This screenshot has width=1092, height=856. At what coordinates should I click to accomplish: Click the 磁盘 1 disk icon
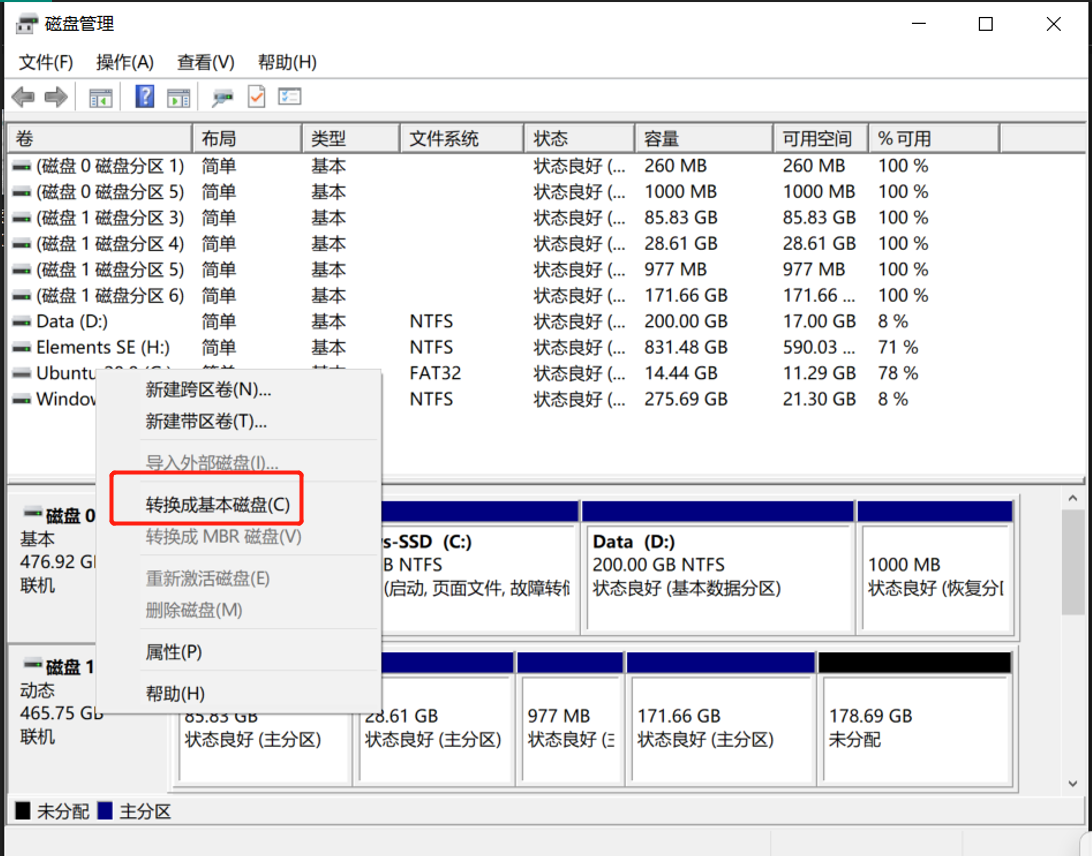[x=33, y=663]
